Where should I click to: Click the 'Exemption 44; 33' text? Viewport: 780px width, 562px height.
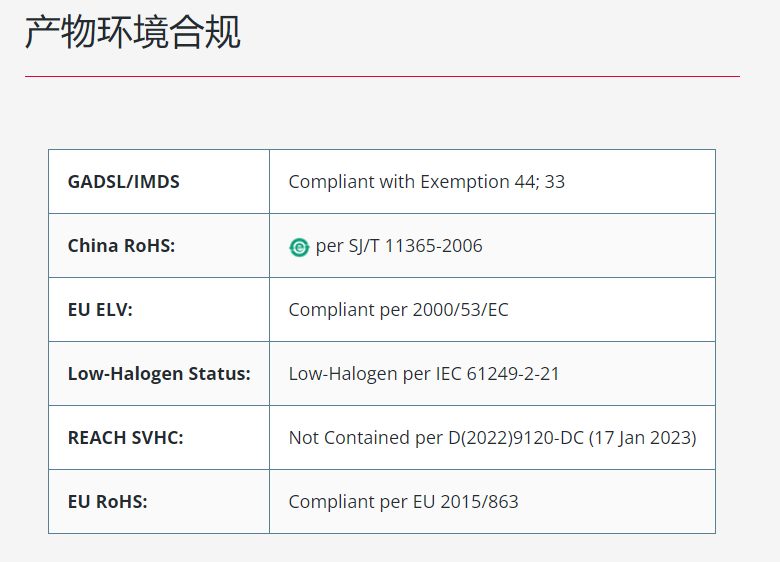point(492,182)
